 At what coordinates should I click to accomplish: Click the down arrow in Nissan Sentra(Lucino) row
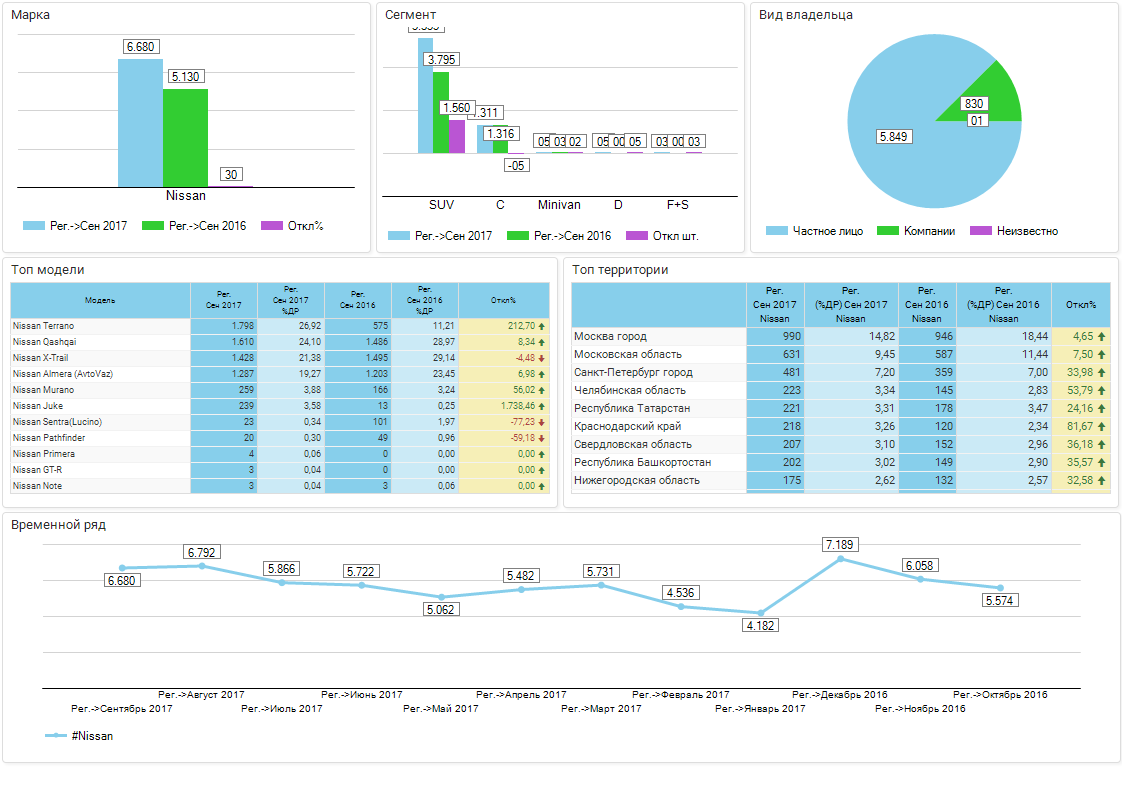click(x=542, y=422)
